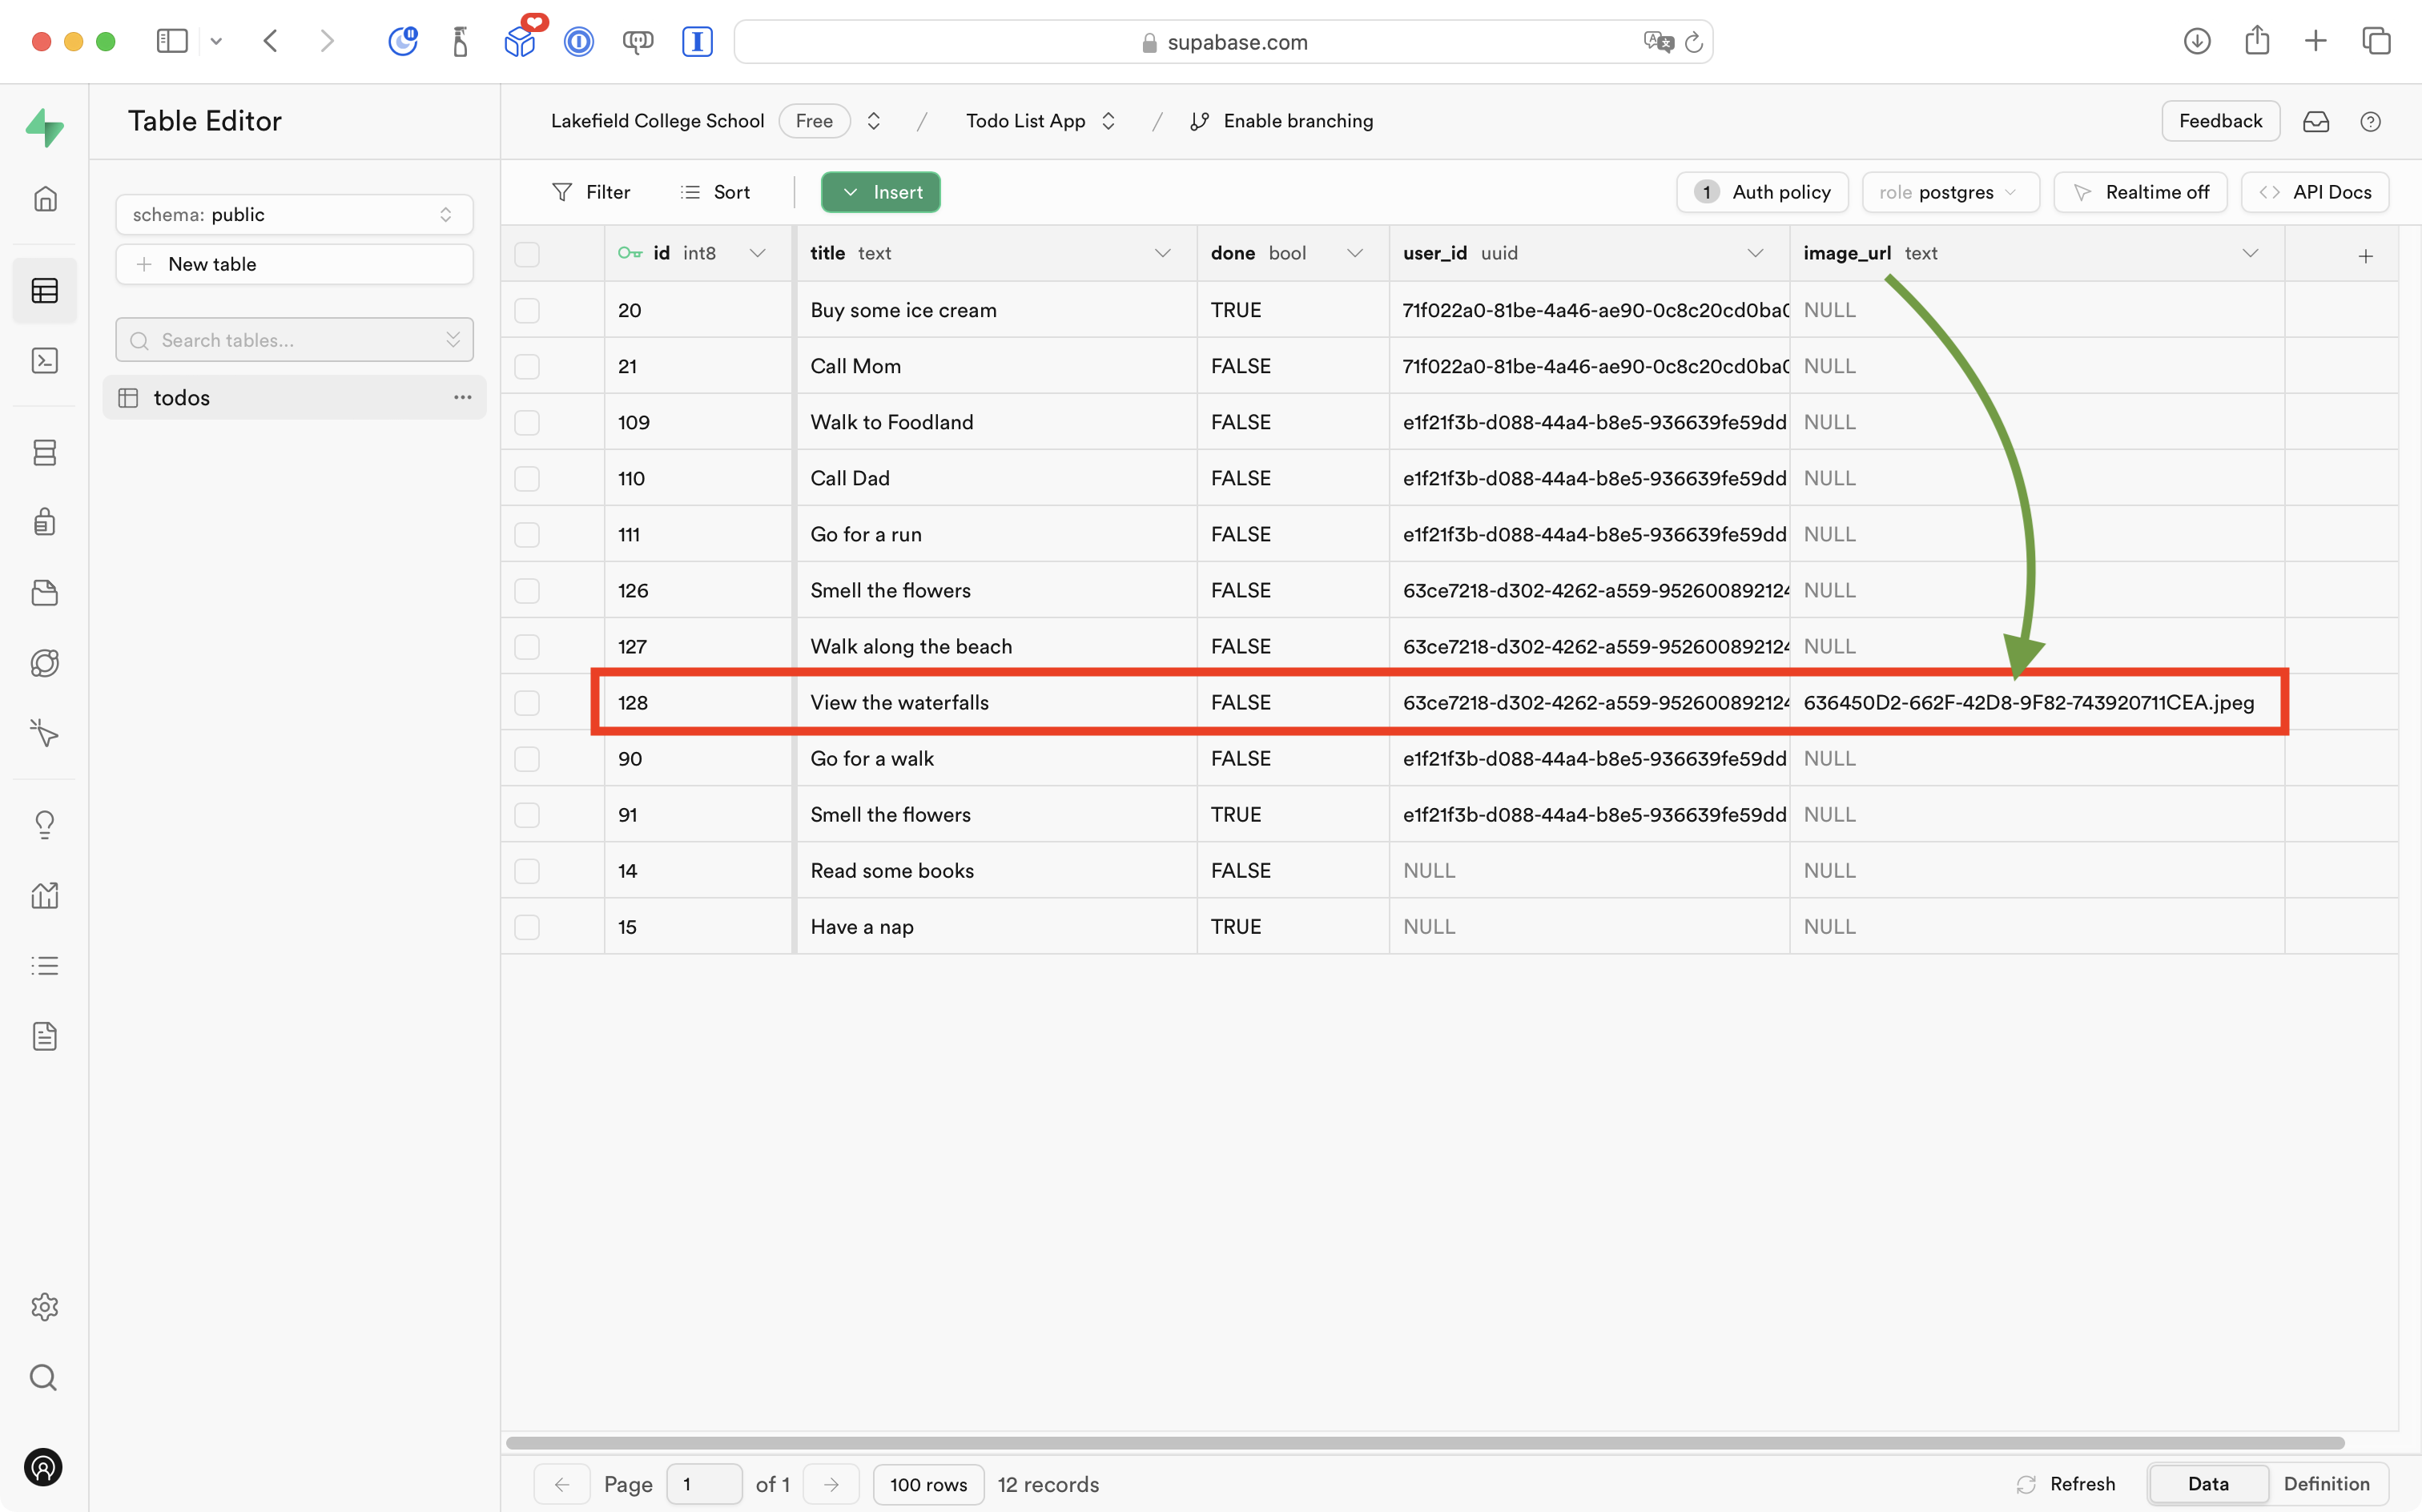2422x1512 pixels.
Task: Open the Reports chart icon in sidebar
Action: tap(44, 895)
